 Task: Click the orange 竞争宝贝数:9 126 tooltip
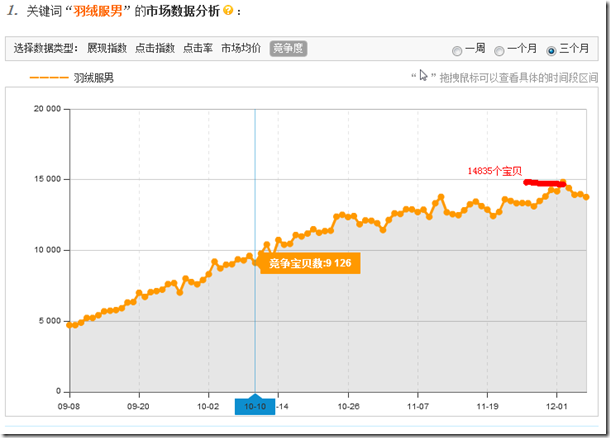click(310, 263)
